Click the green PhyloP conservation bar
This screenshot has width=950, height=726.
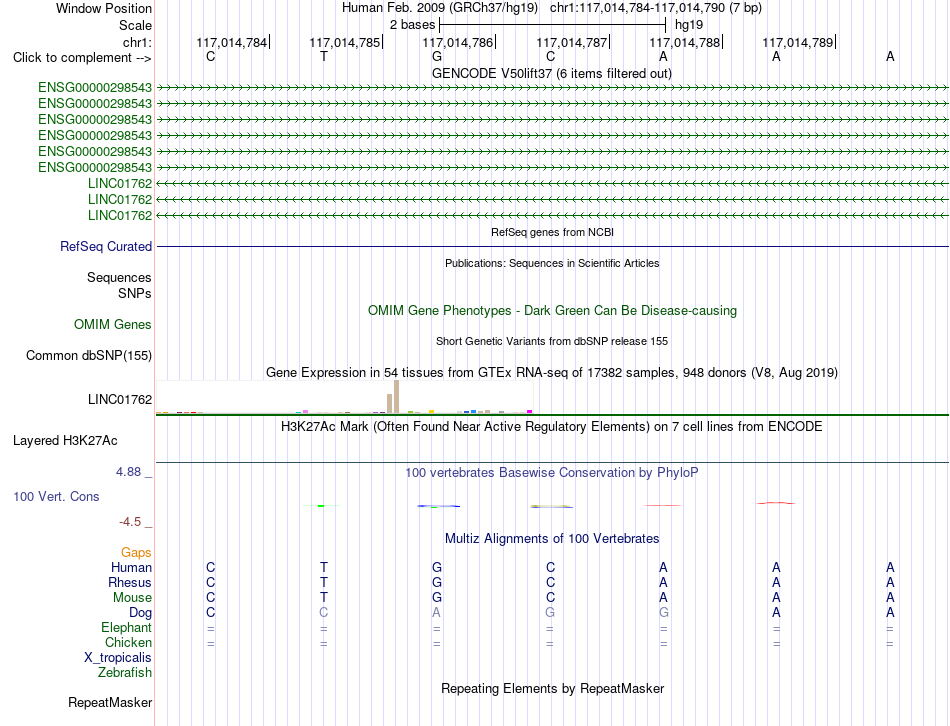point(321,505)
